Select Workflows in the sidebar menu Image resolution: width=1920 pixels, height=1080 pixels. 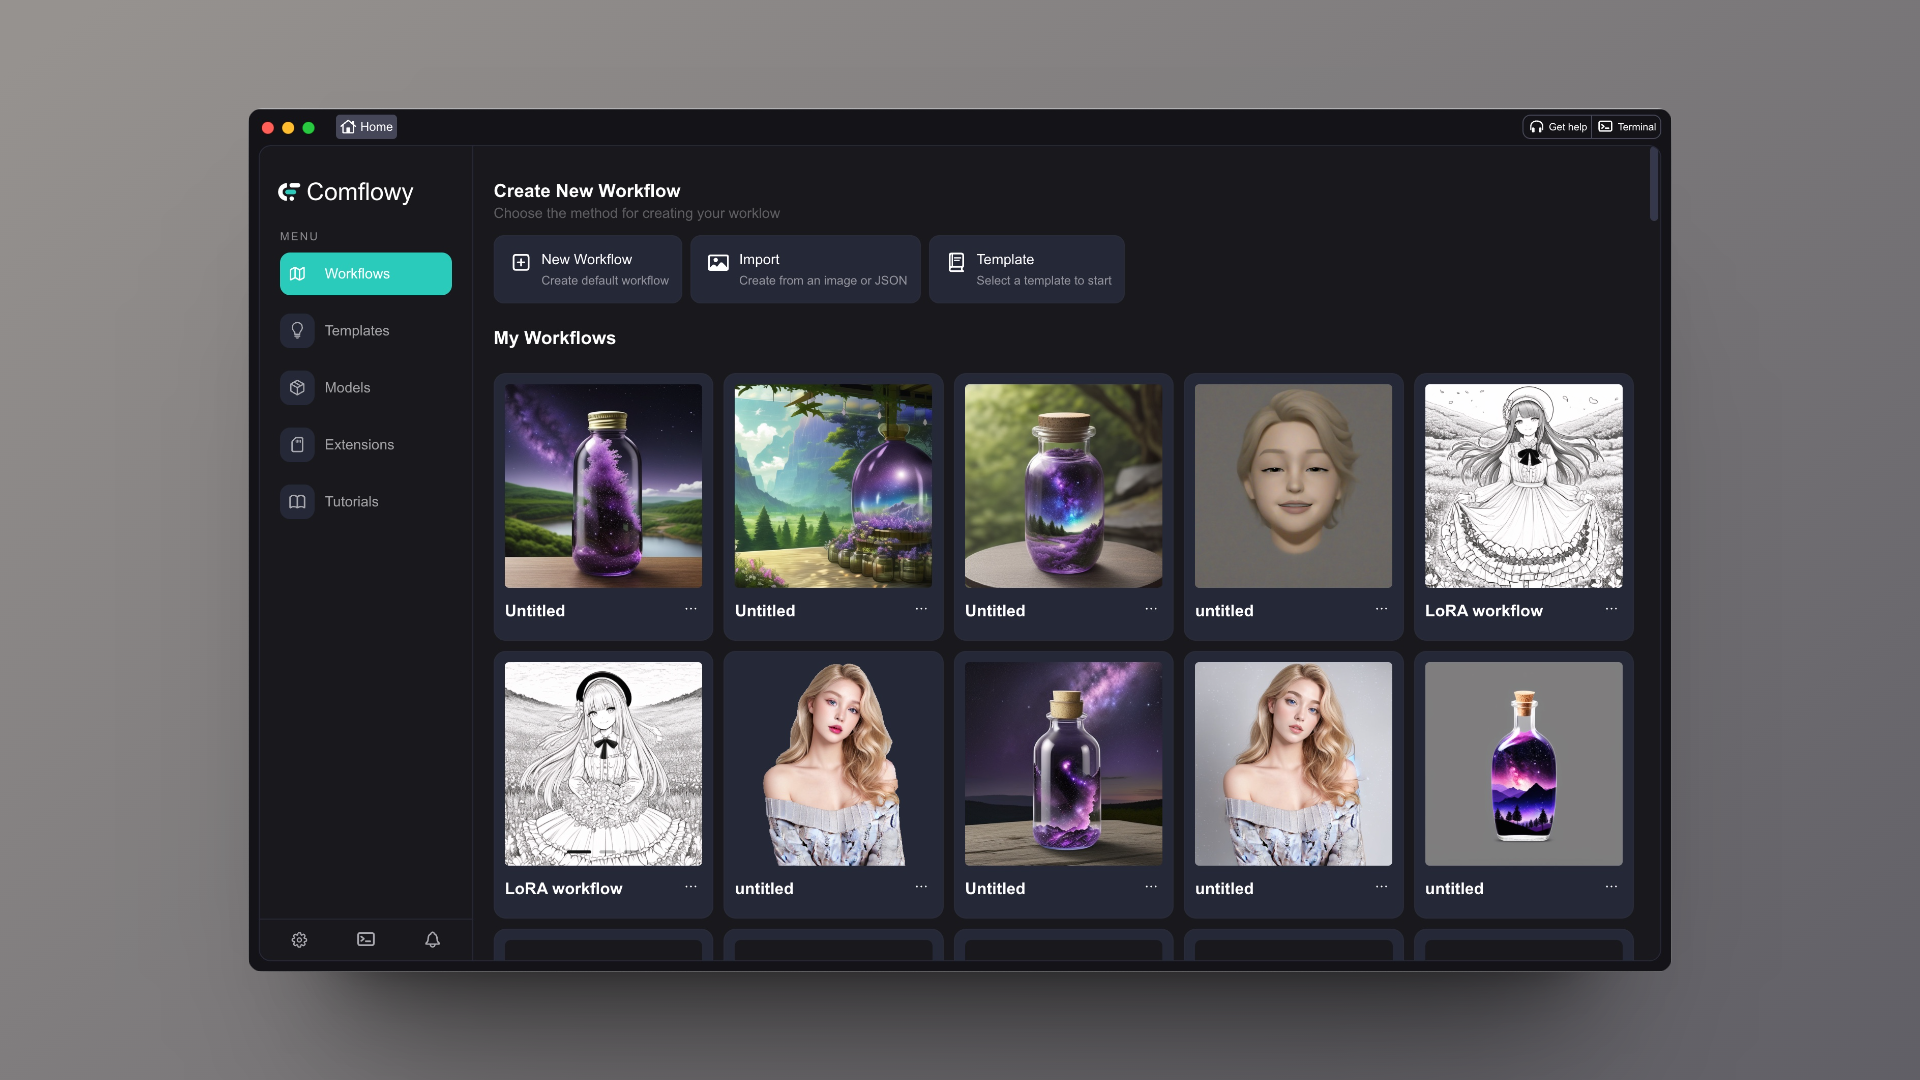coord(366,274)
